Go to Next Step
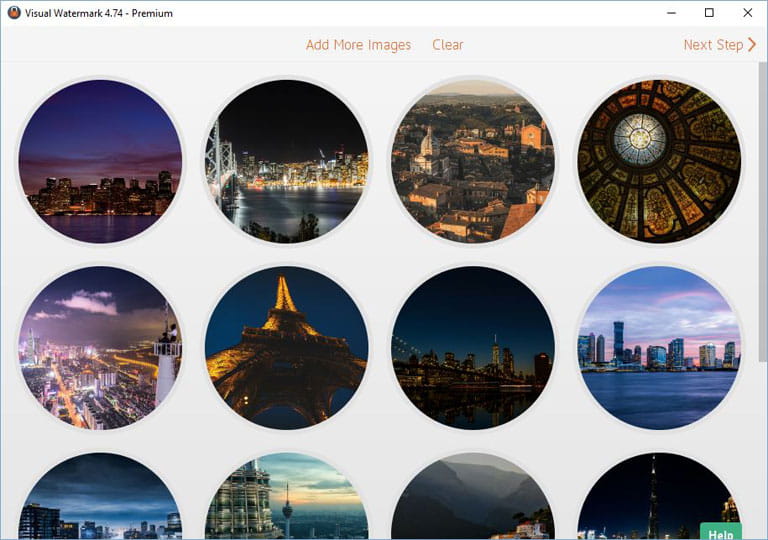The image size is (768, 540). click(720, 45)
